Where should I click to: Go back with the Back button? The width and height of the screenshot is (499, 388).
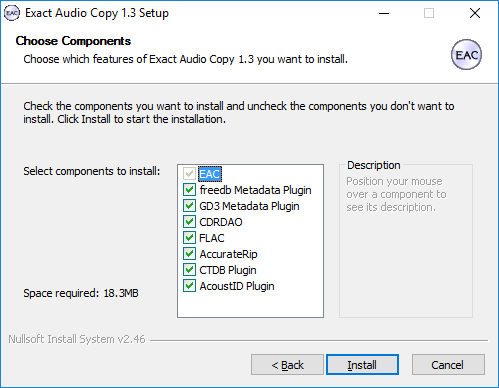(x=287, y=365)
